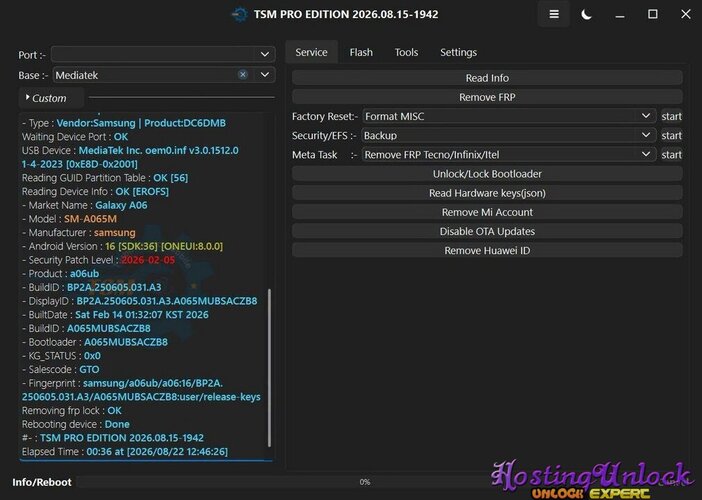Select 'Waiting Device Port : OK' line
This screenshot has height=500, width=702.
[x=75, y=137]
